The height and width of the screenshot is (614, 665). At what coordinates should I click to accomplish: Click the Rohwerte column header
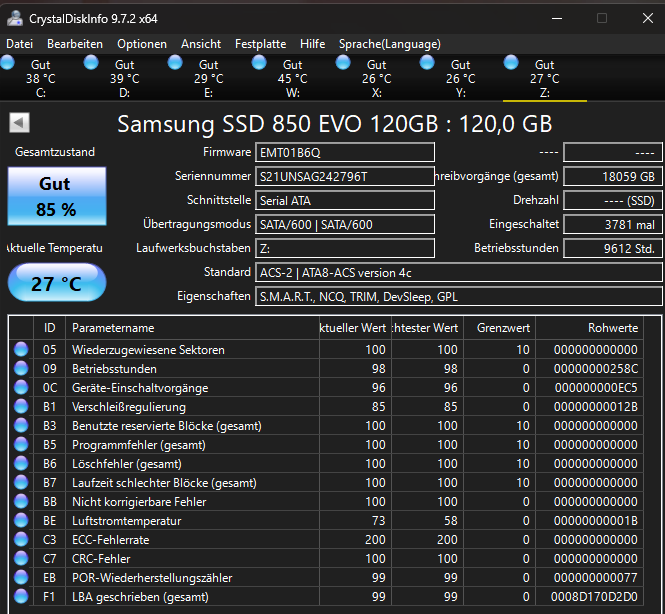point(590,328)
